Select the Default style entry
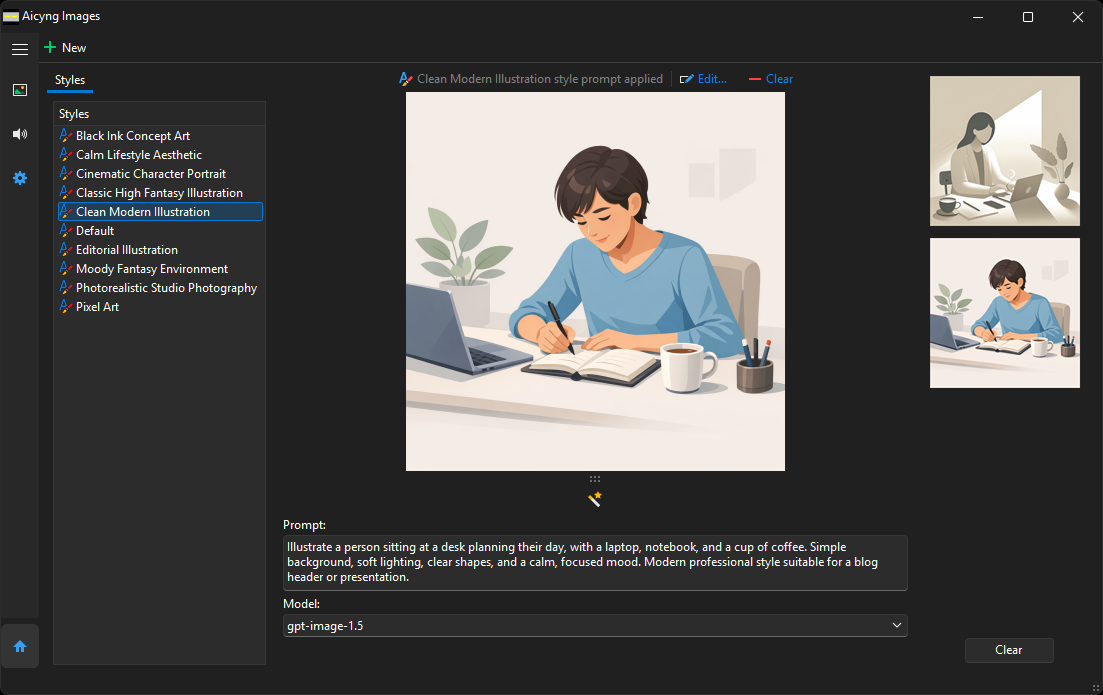 (95, 231)
